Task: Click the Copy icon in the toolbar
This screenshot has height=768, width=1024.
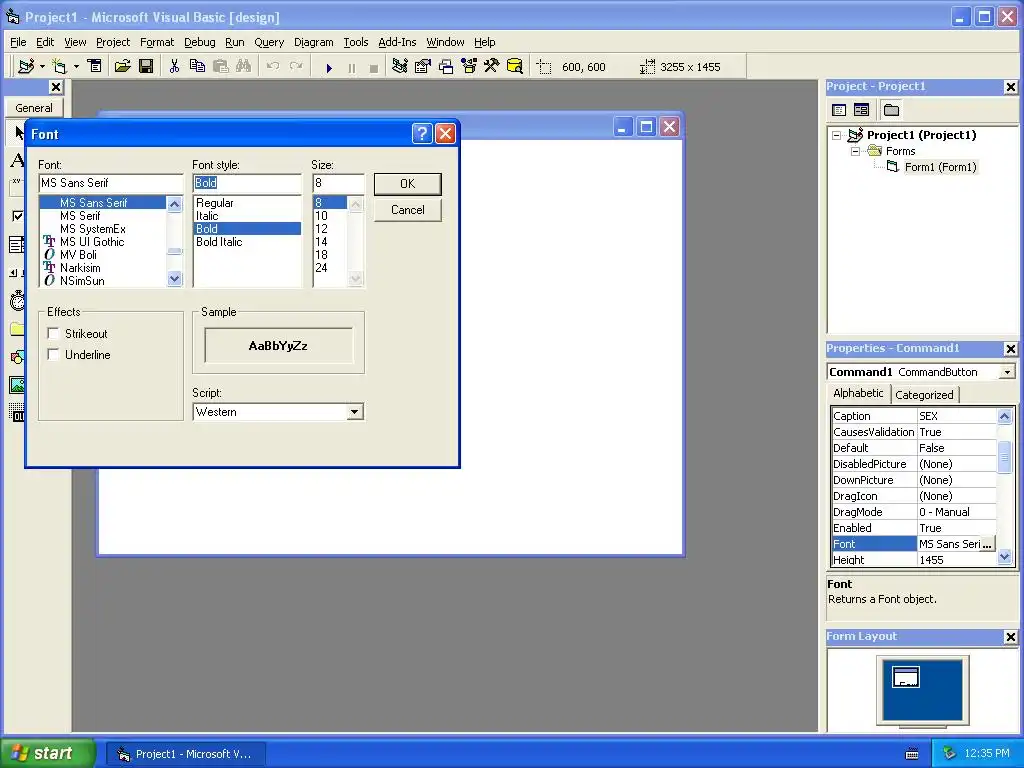Action: coord(197,66)
